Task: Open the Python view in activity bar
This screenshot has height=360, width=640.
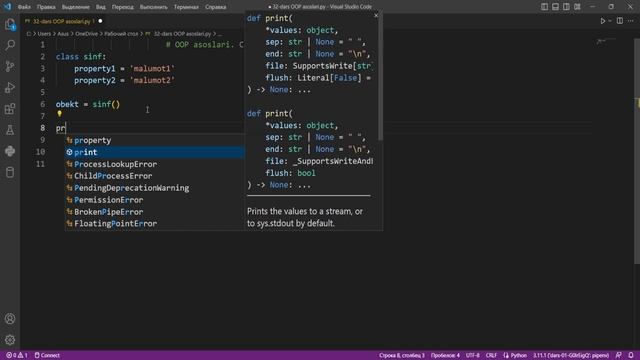Action: [x=10, y=151]
